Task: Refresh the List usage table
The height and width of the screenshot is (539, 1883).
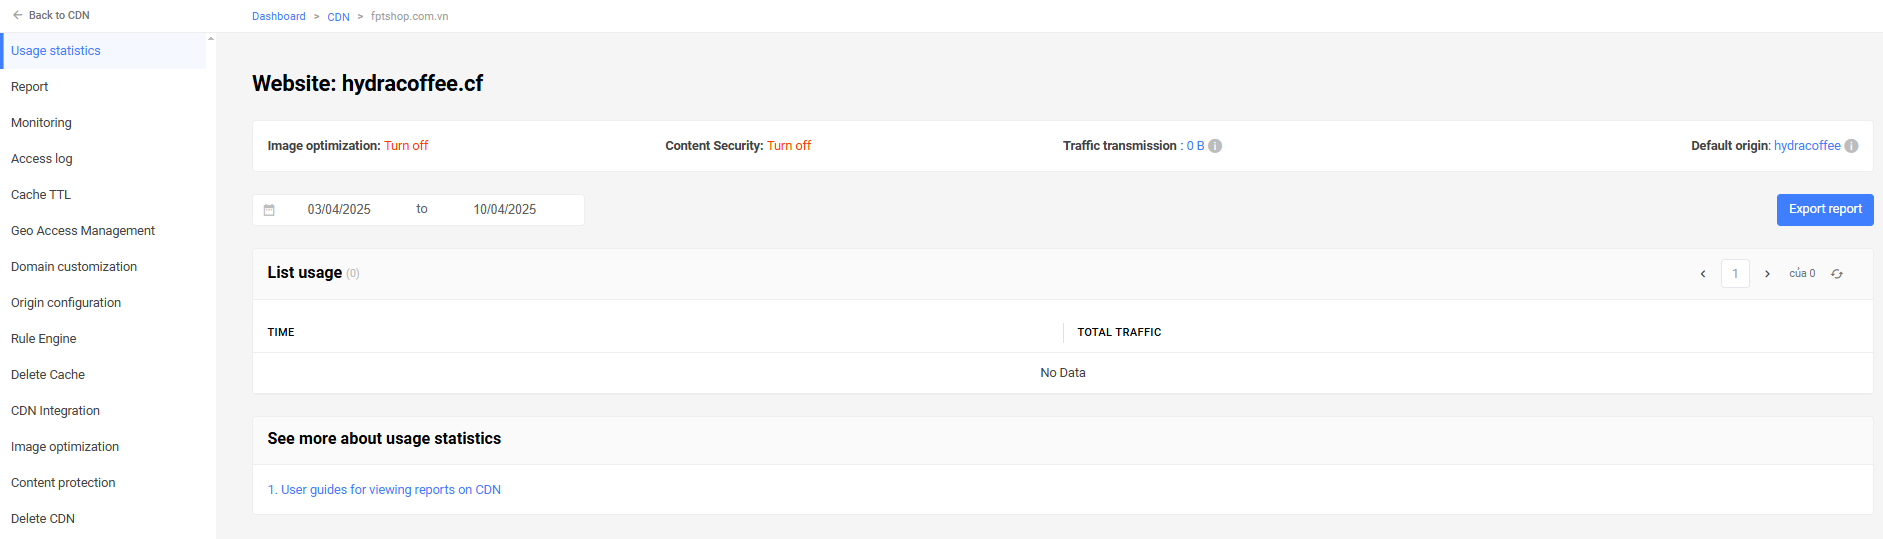Action: [x=1837, y=274]
